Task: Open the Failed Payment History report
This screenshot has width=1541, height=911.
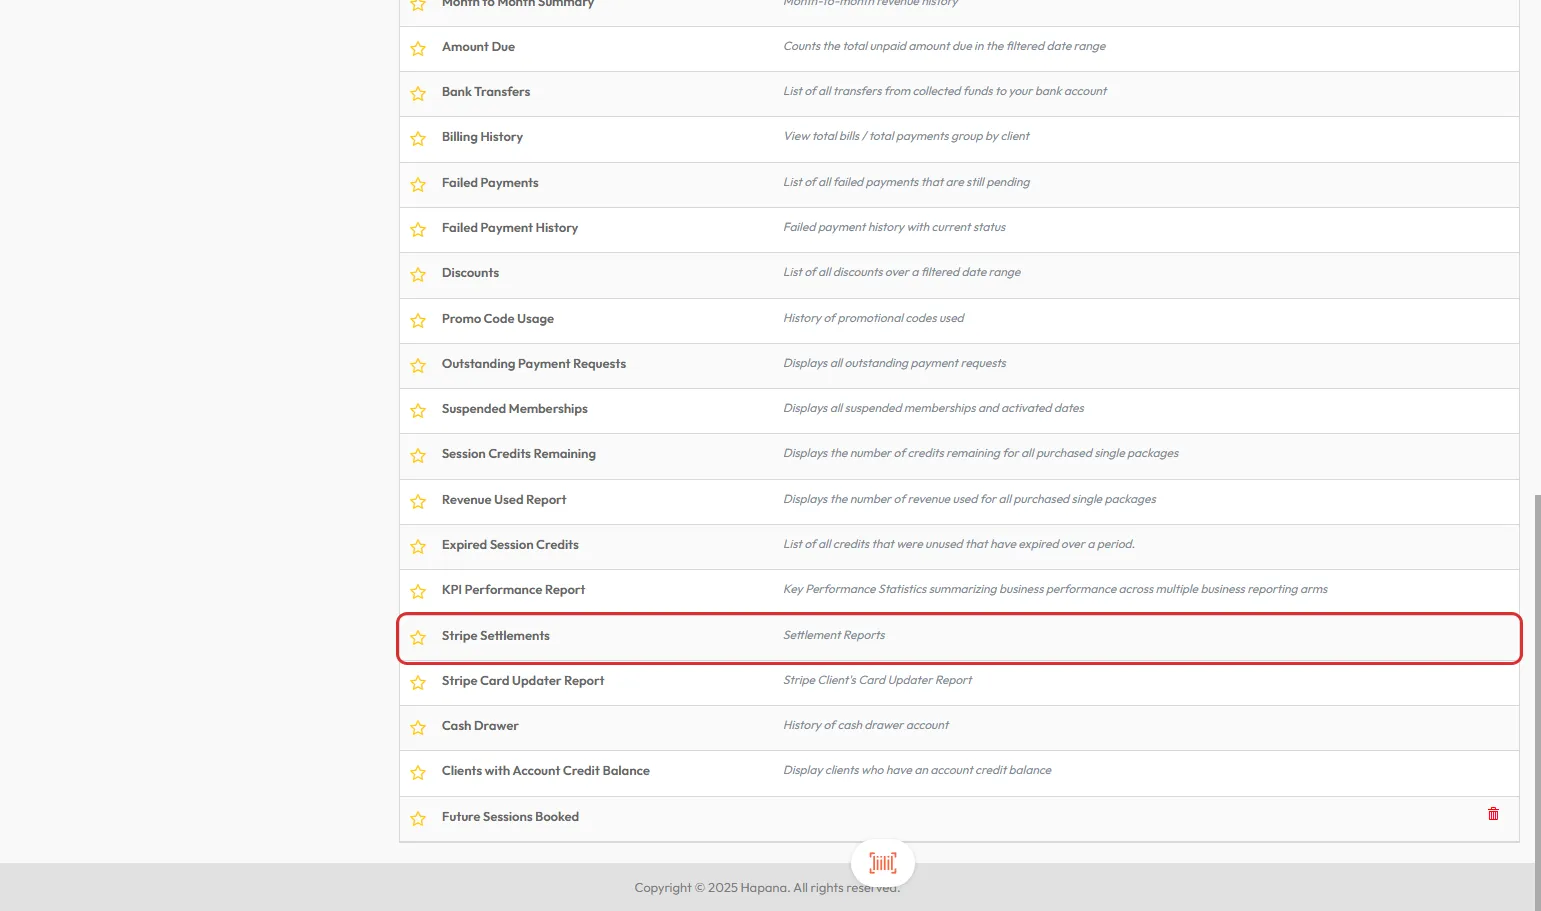Action: pos(510,228)
